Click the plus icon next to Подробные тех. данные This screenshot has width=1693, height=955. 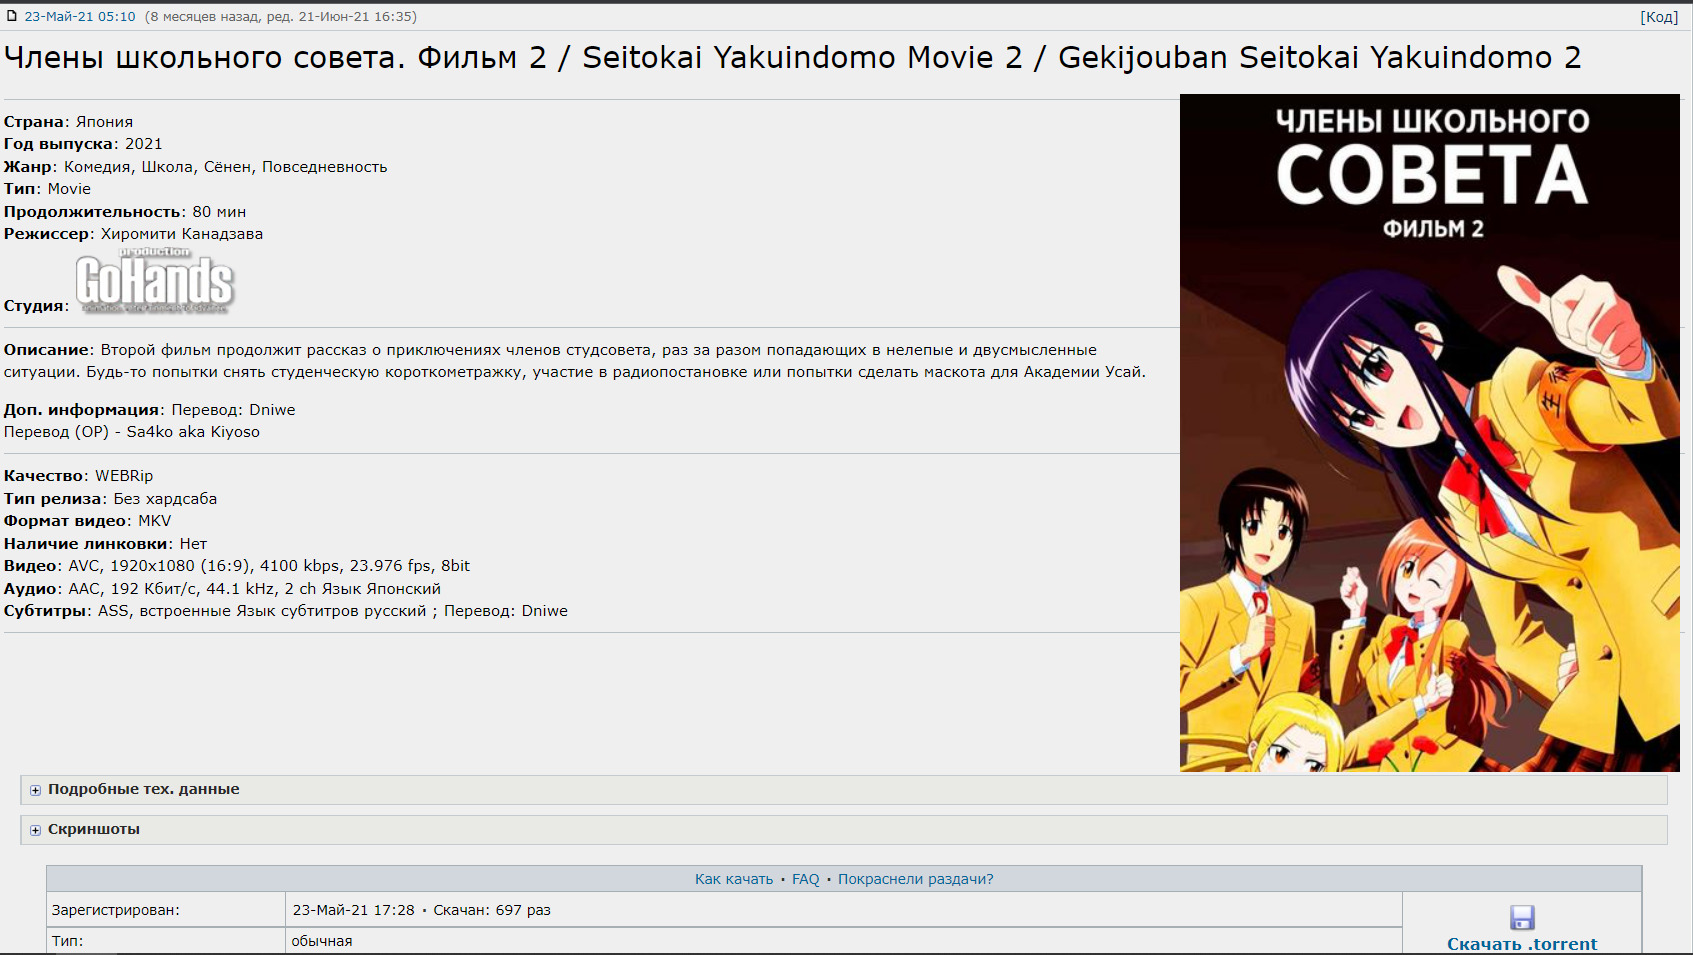click(35, 790)
